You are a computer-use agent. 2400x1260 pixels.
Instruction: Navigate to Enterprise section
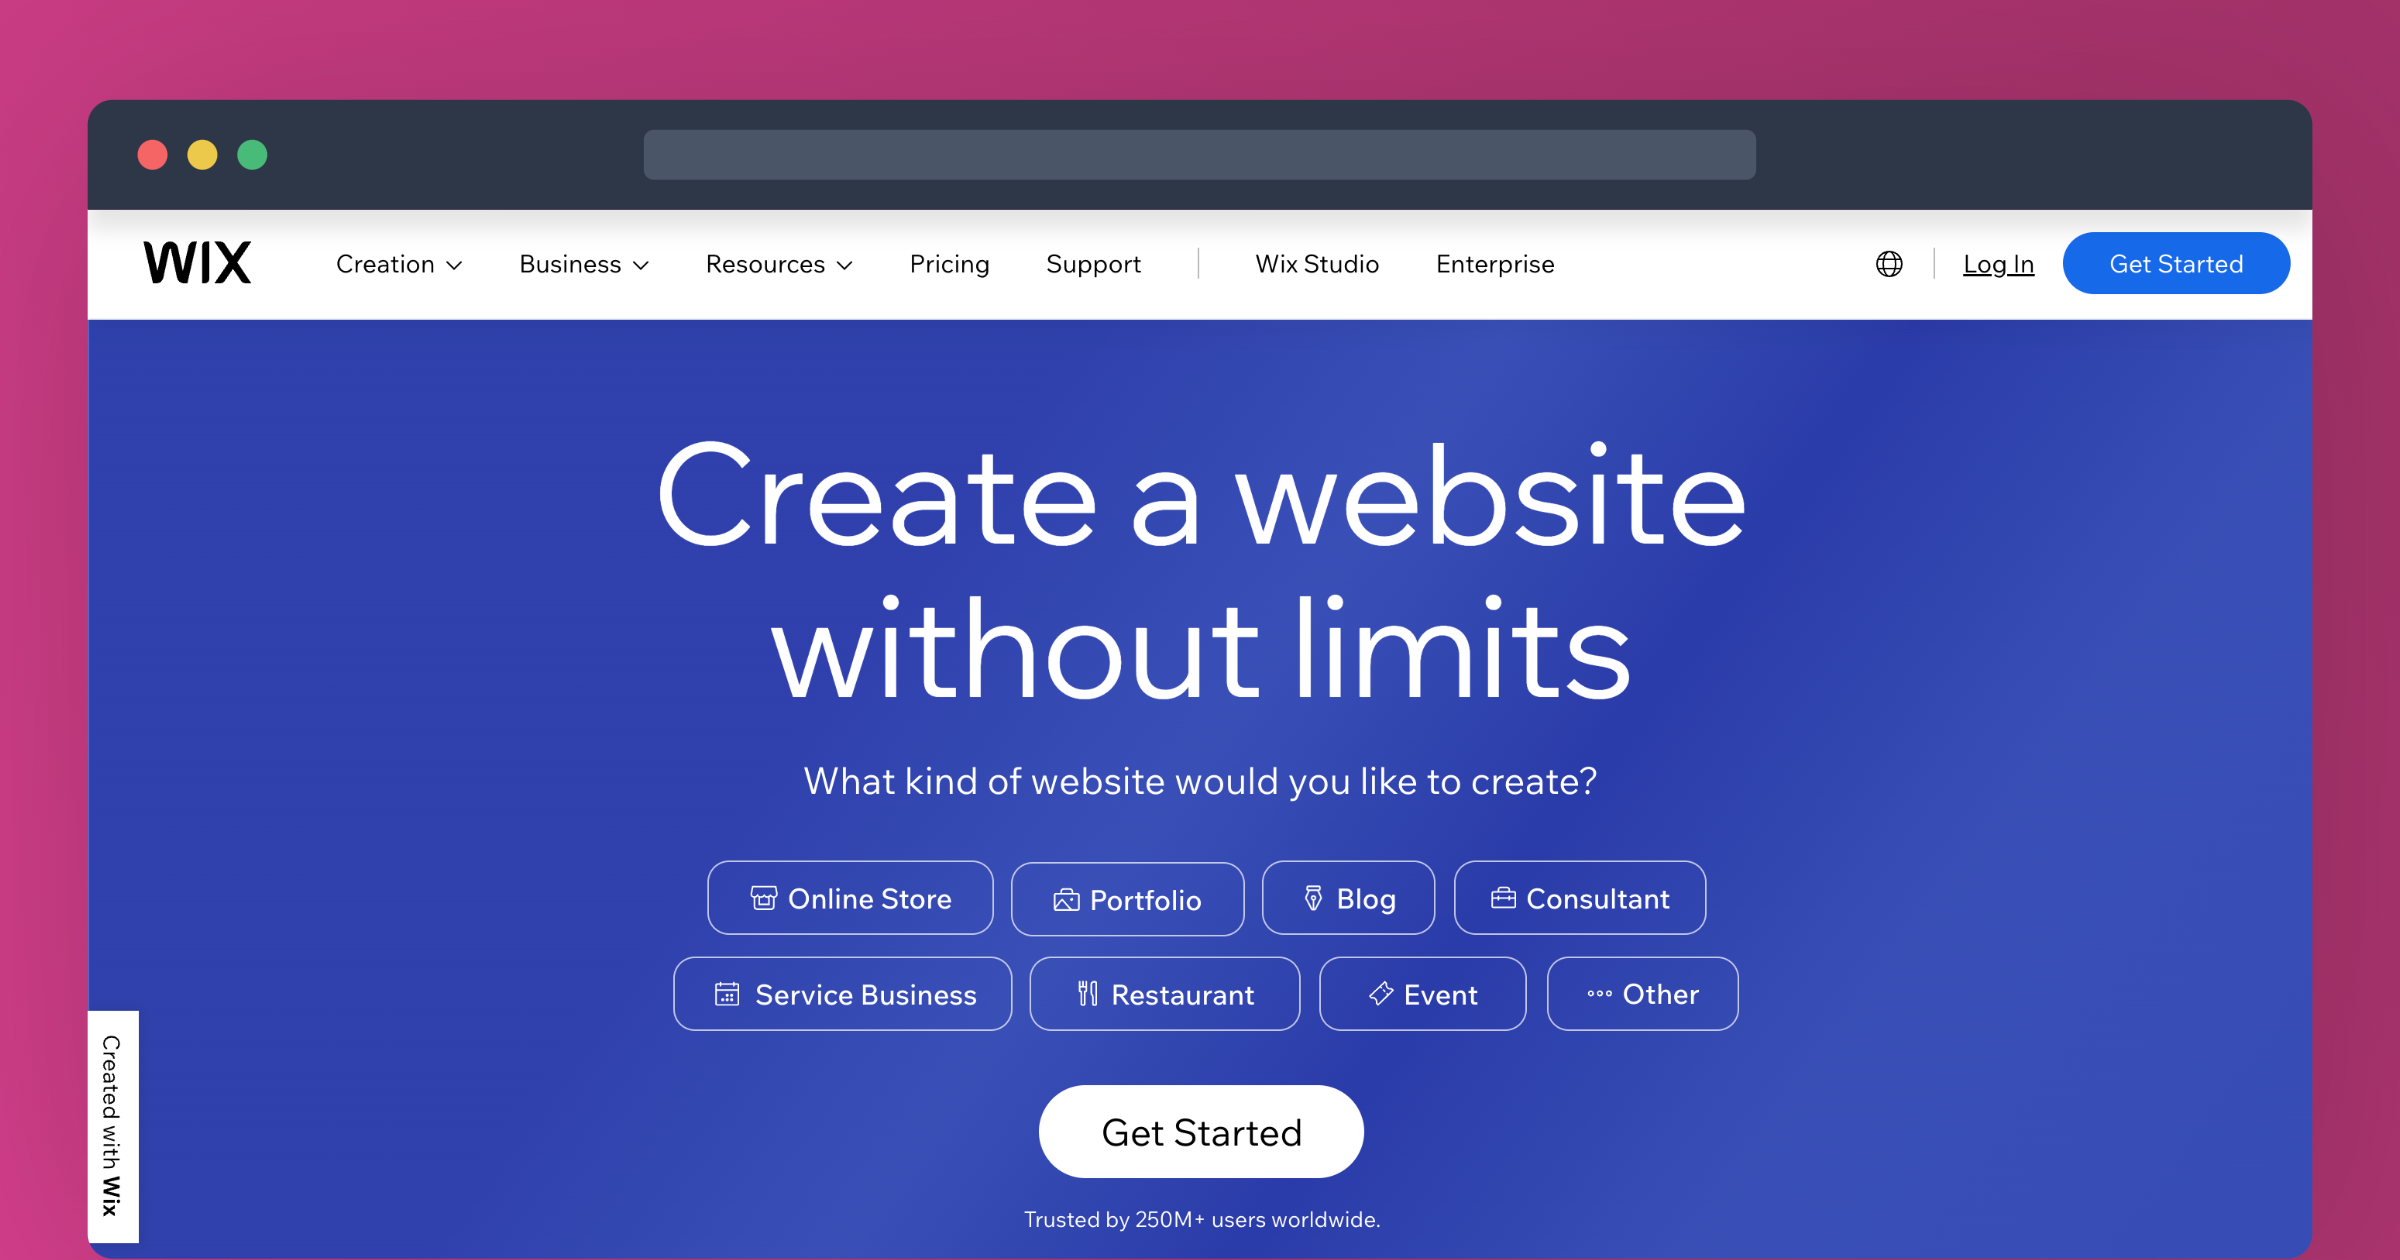point(1494,263)
